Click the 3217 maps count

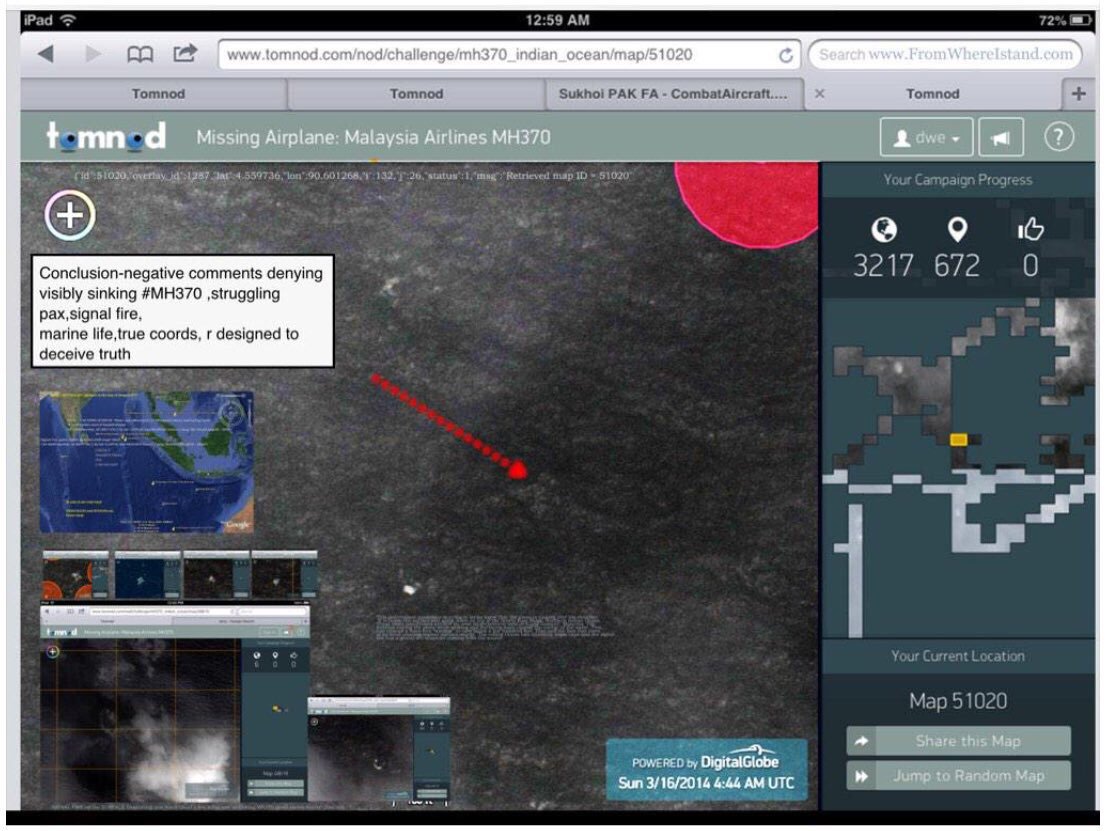click(883, 266)
